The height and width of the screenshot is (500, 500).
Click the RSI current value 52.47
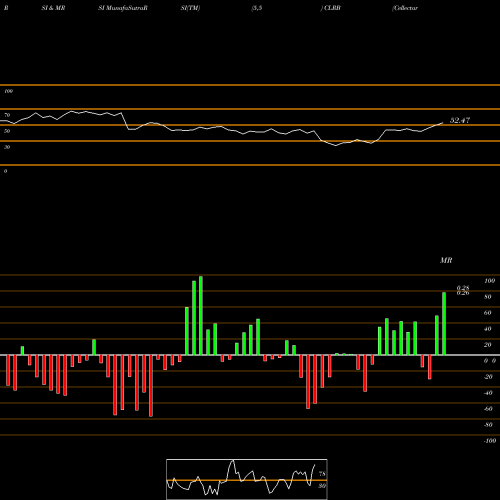(x=460, y=120)
